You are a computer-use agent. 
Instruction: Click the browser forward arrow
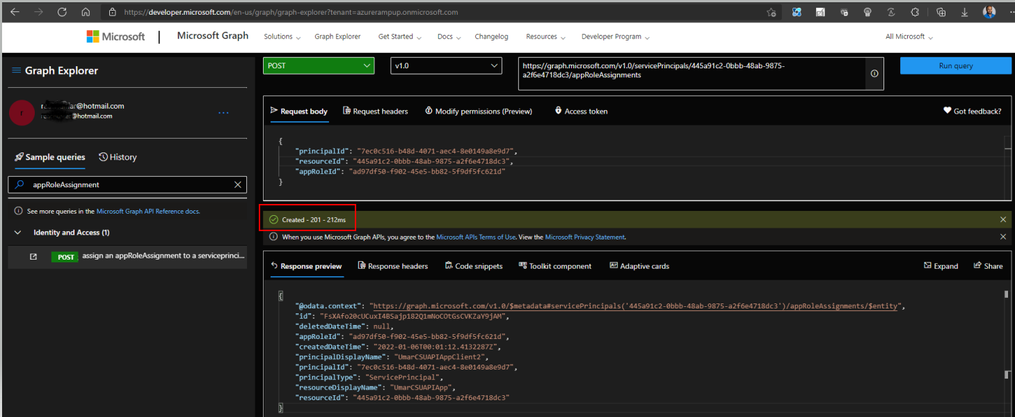(x=38, y=12)
